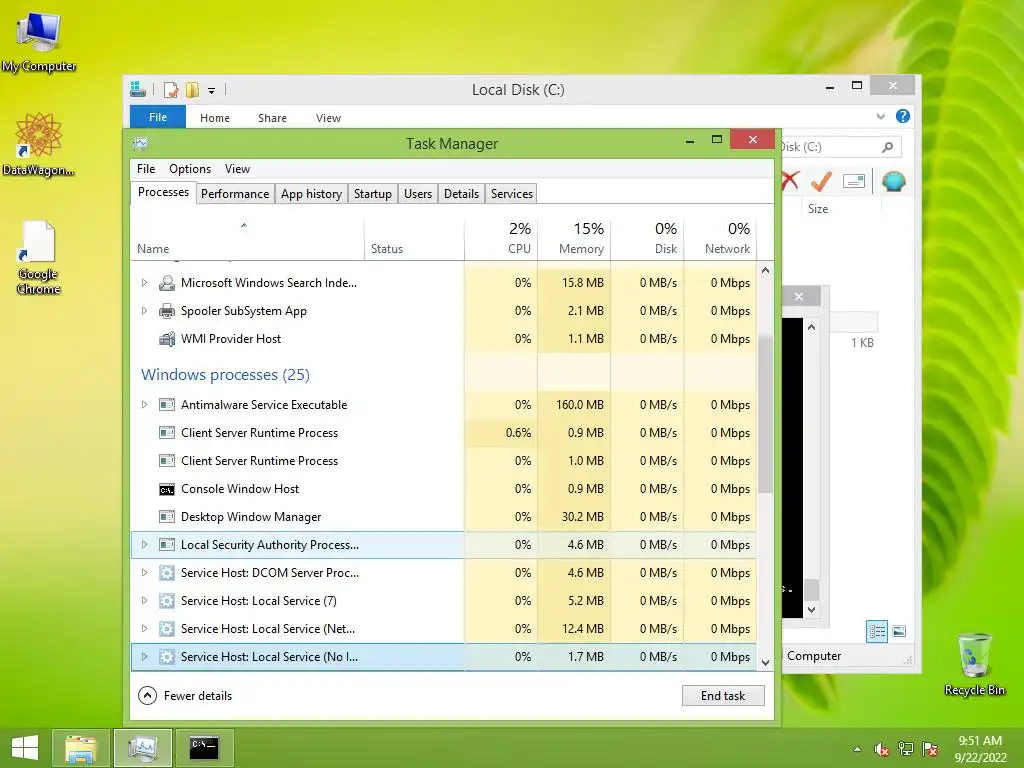Image resolution: width=1024 pixels, height=768 pixels.
Task: Open the Recycle Bin on desktop
Action: coord(974,664)
